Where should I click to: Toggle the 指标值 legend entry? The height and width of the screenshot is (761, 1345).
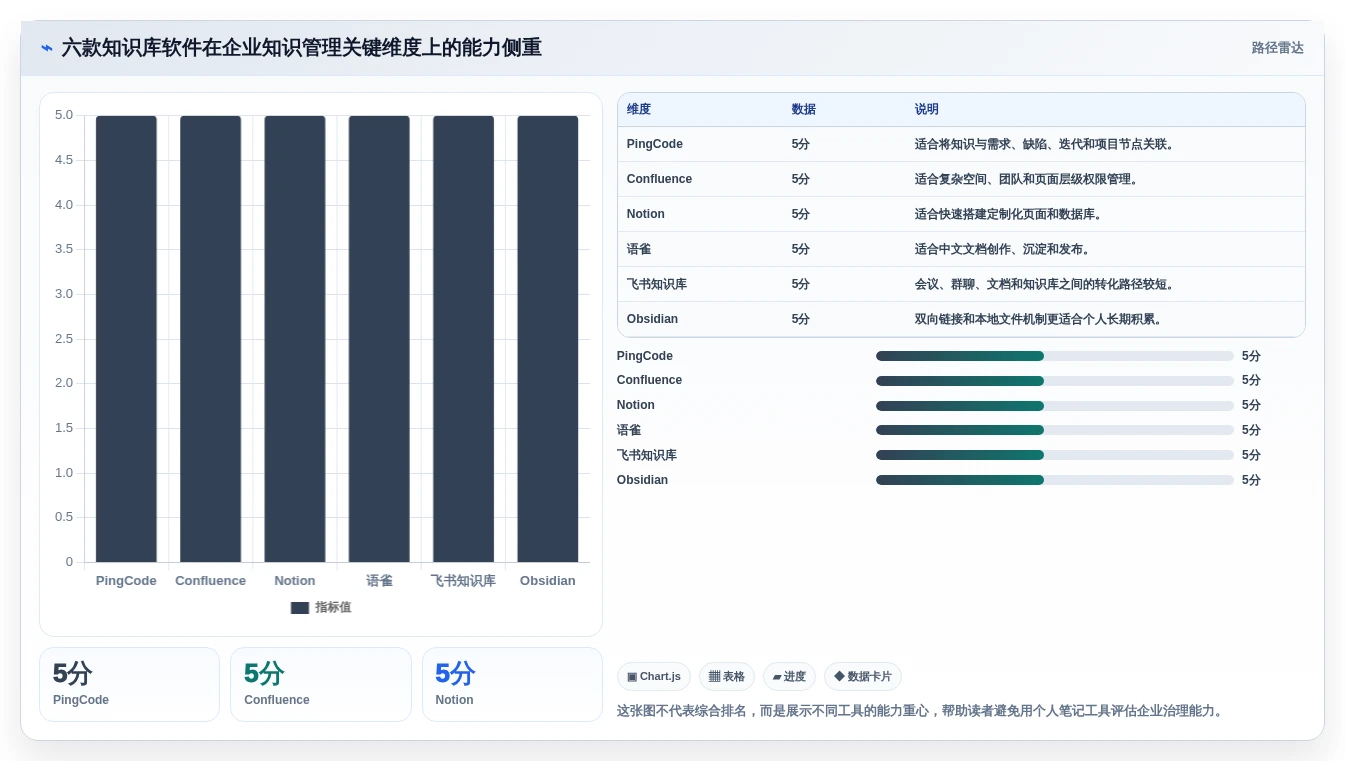pyautogui.click(x=321, y=607)
